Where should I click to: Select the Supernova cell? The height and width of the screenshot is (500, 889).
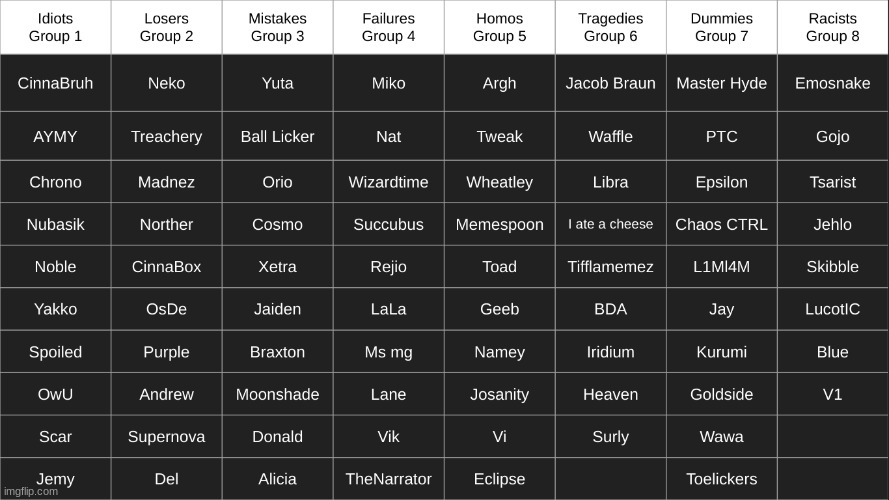coord(166,437)
